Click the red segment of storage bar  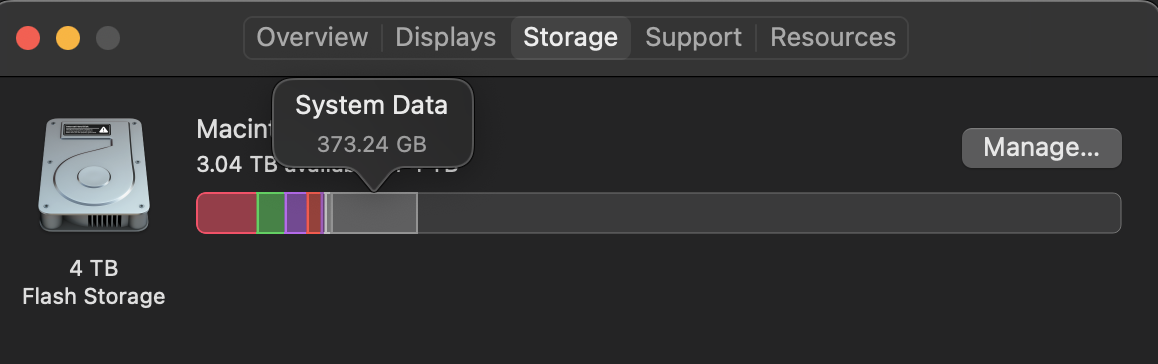tap(227, 213)
